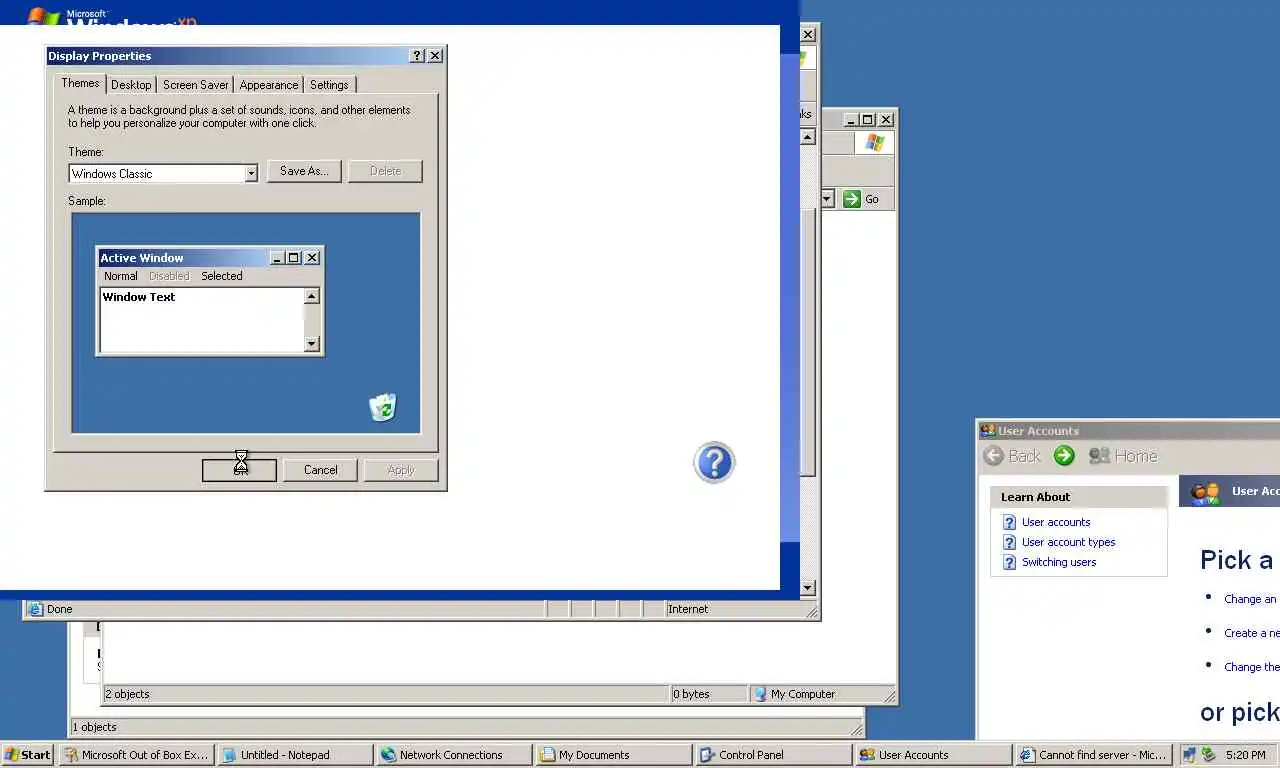Expand the Theme dropdown showing Windows Classic
This screenshot has height=768, width=1280.
click(251, 174)
